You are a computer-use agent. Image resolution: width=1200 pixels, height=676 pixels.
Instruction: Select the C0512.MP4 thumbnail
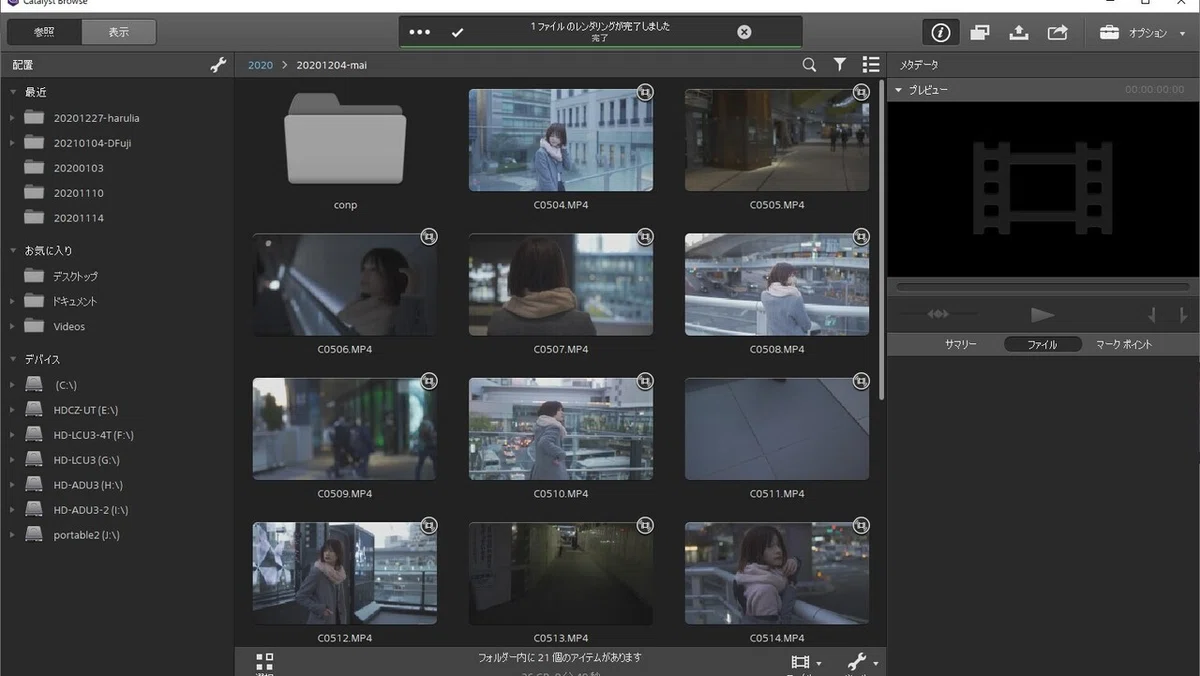click(345, 573)
